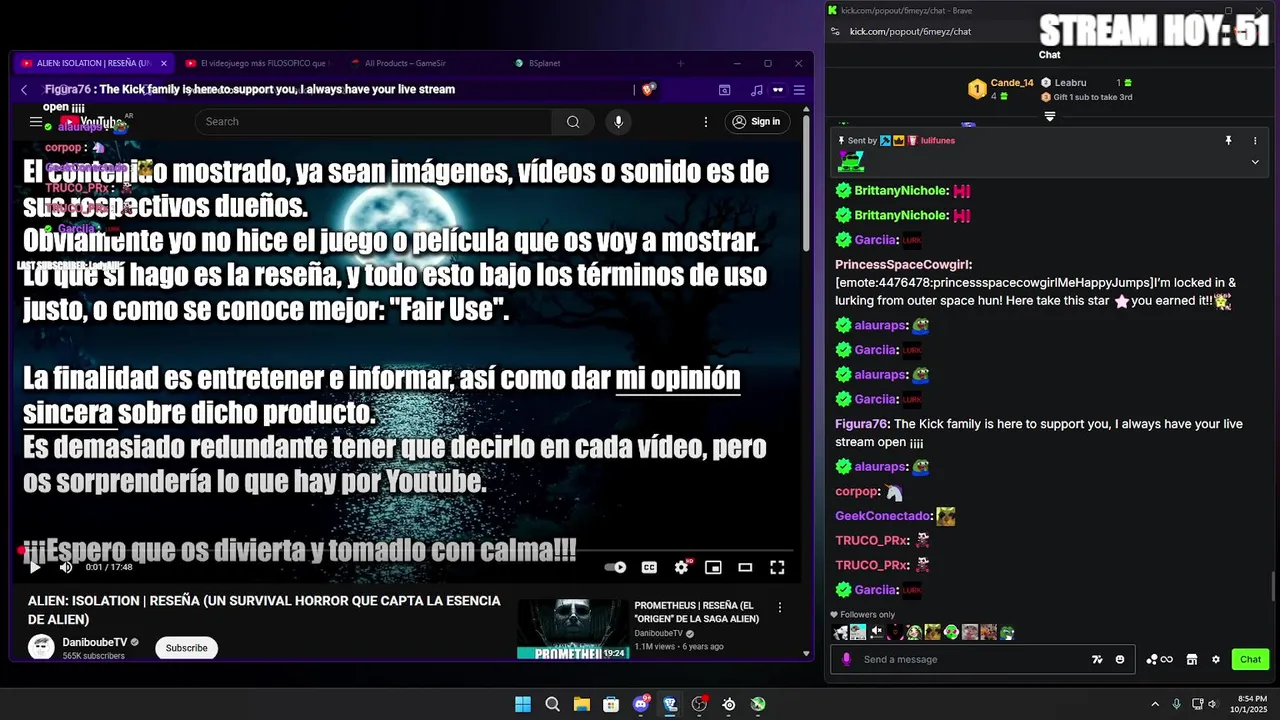Start voice search with microphone icon

pyautogui.click(x=618, y=121)
